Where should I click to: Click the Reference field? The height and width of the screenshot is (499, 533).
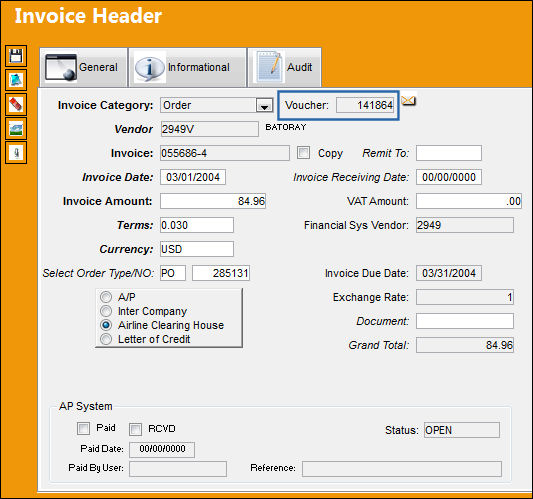(402, 469)
